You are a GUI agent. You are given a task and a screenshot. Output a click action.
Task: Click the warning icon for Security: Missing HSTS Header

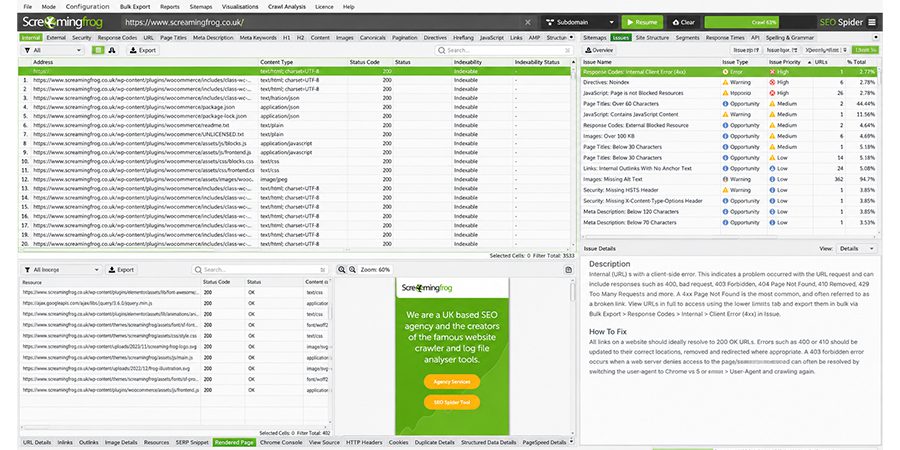[726, 190]
